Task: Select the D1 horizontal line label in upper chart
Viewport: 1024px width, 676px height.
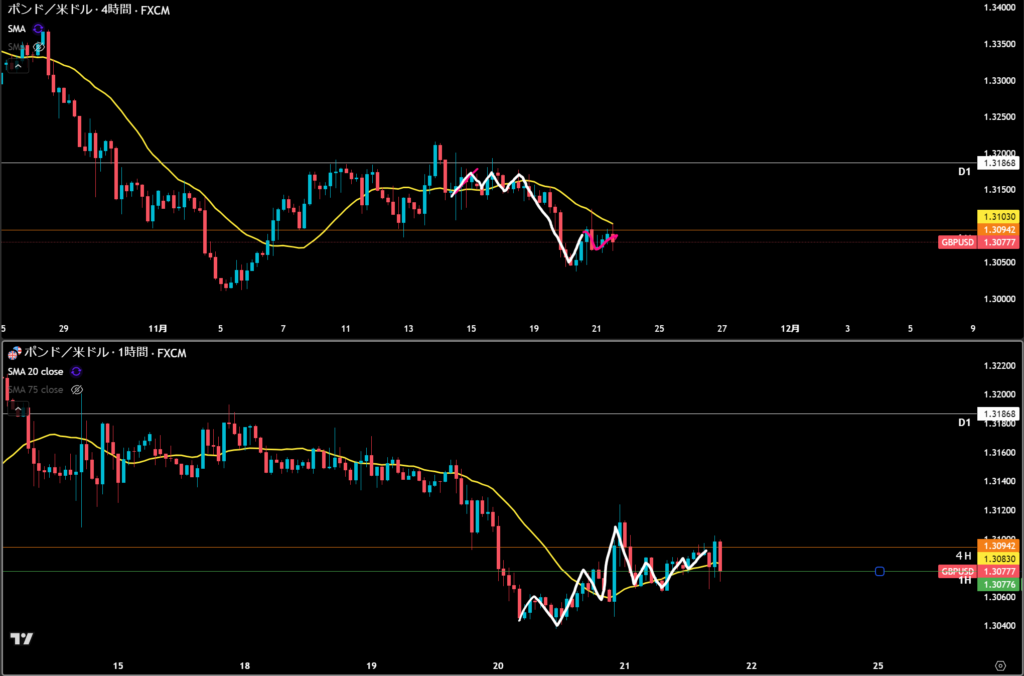Action: click(964, 172)
